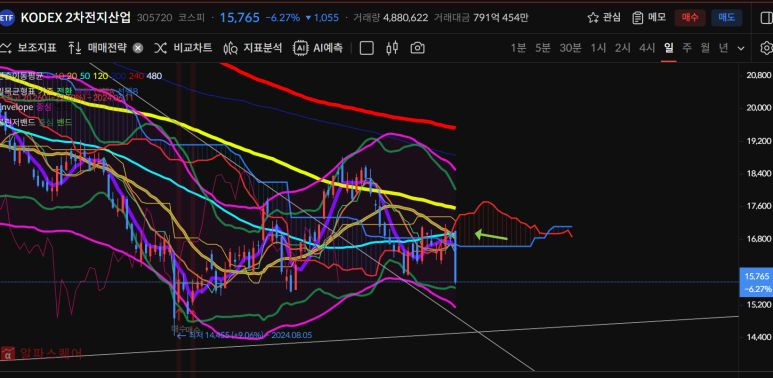Open AI예측 prediction

point(328,48)
